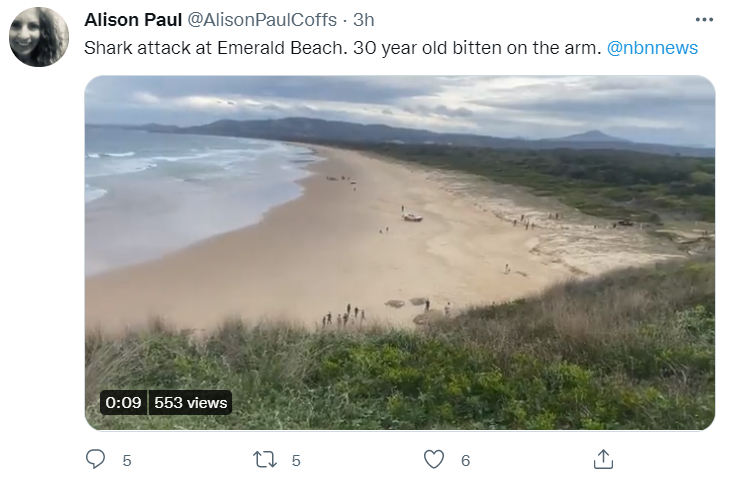Open the share upload icon

point(603,460)
